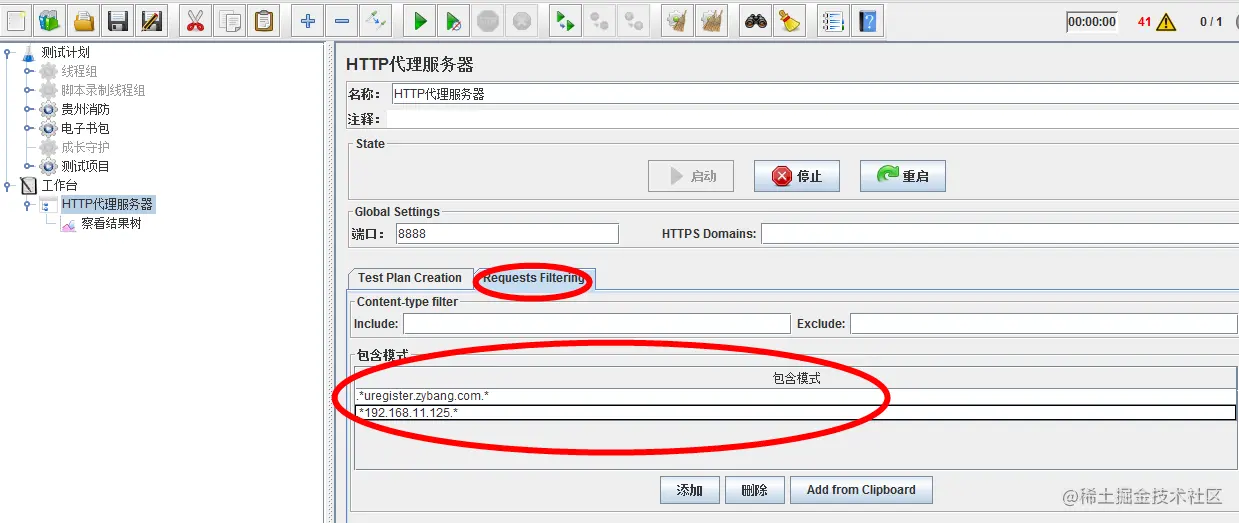Cut selection using the scissors icon
The image size is (1239, 523).
tap(196, 20)
